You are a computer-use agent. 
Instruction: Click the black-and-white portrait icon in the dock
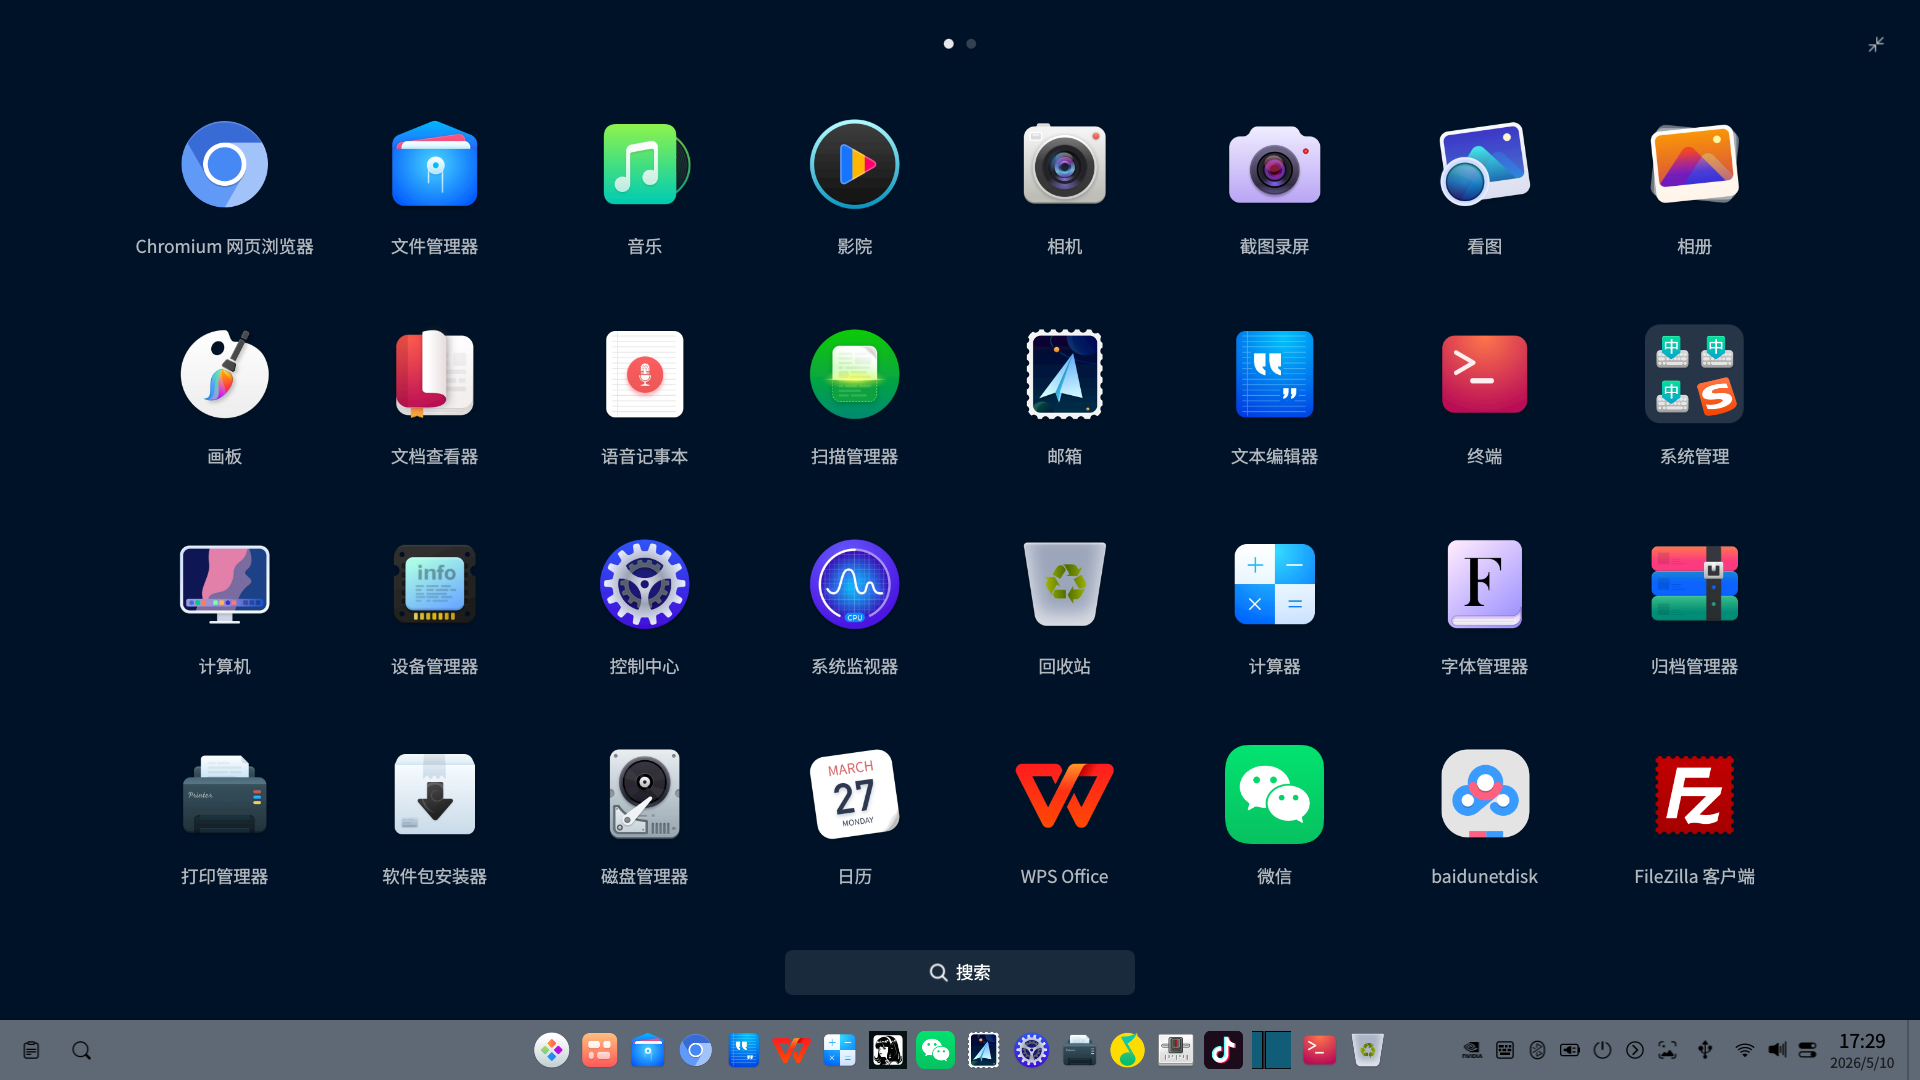887,1050
